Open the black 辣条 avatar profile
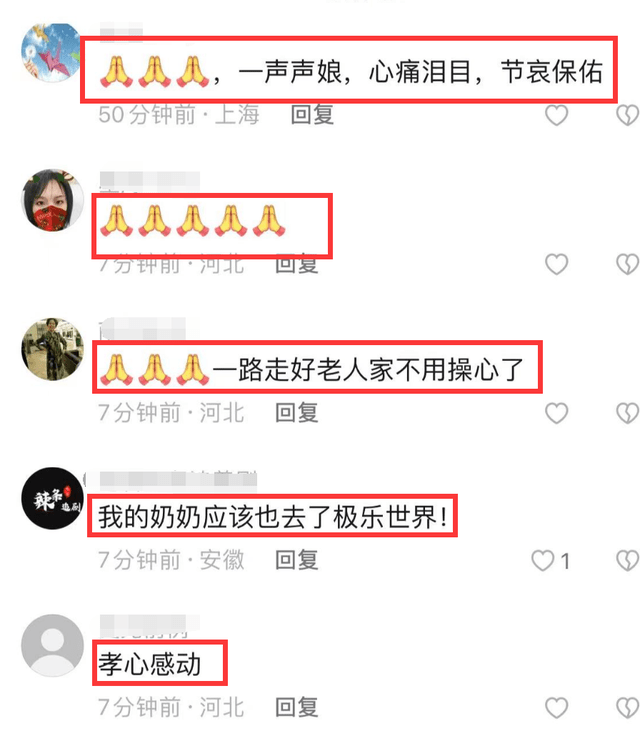Image resolution: width=640 pixels, height=736 pixels. pyautogui.click(x=52, y=498)
